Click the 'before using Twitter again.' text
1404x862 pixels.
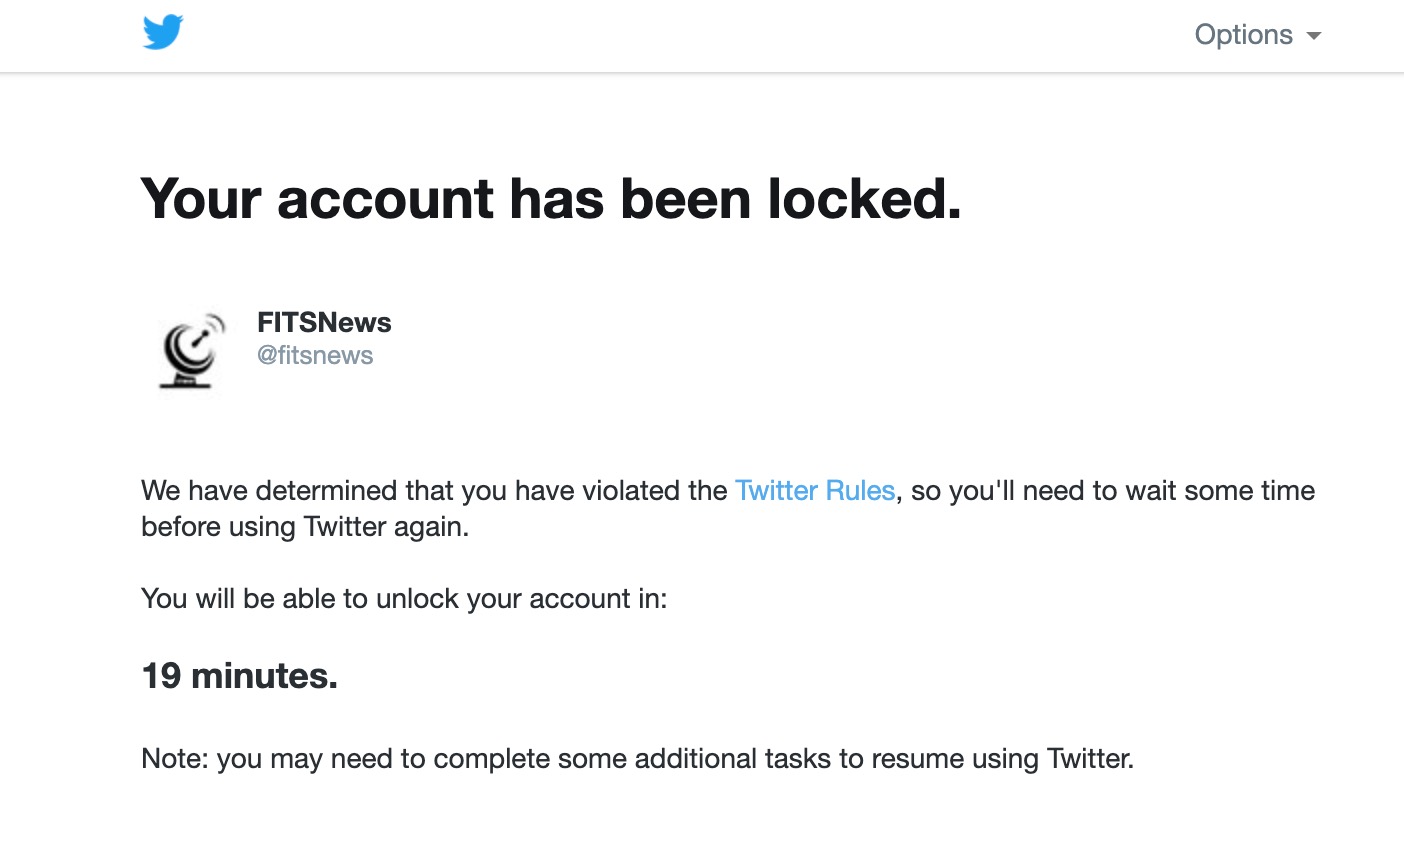coord(304,527)
